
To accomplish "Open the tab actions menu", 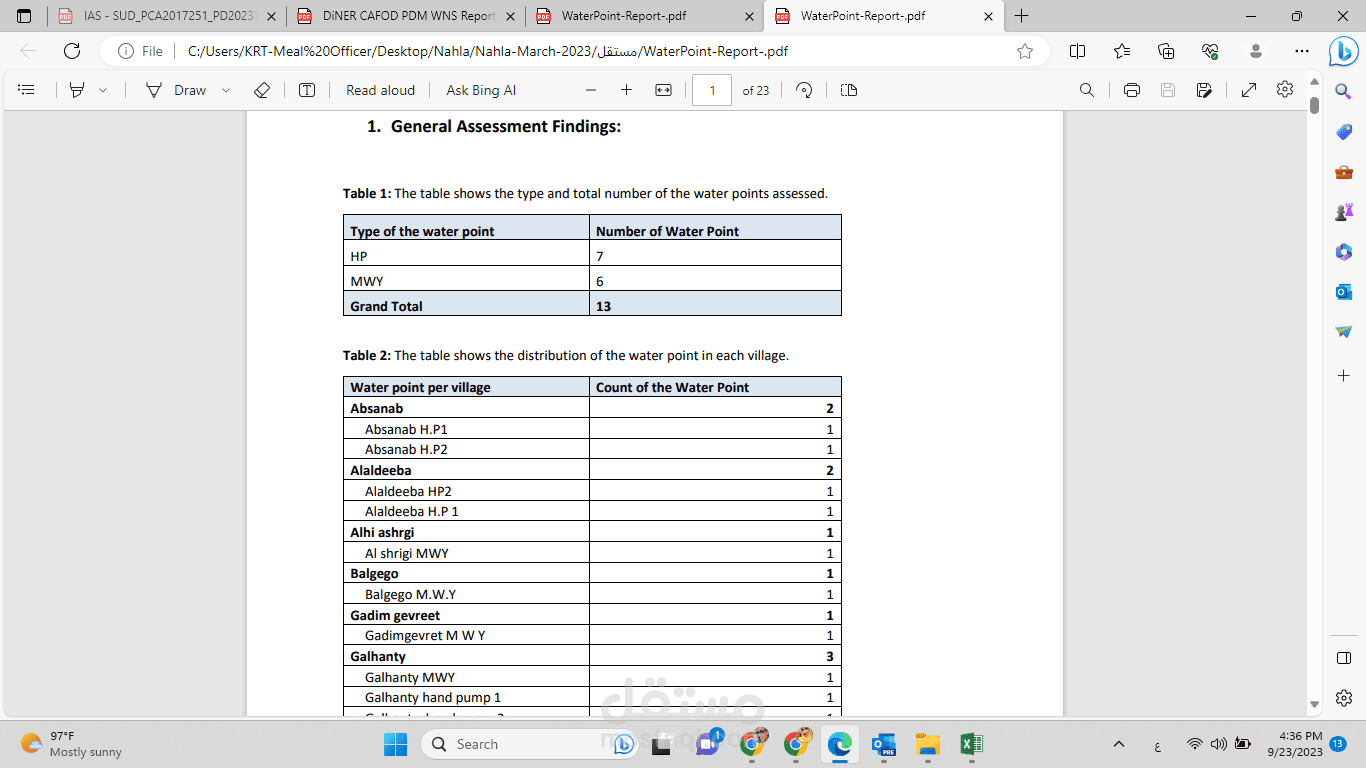I will [24, 16].
